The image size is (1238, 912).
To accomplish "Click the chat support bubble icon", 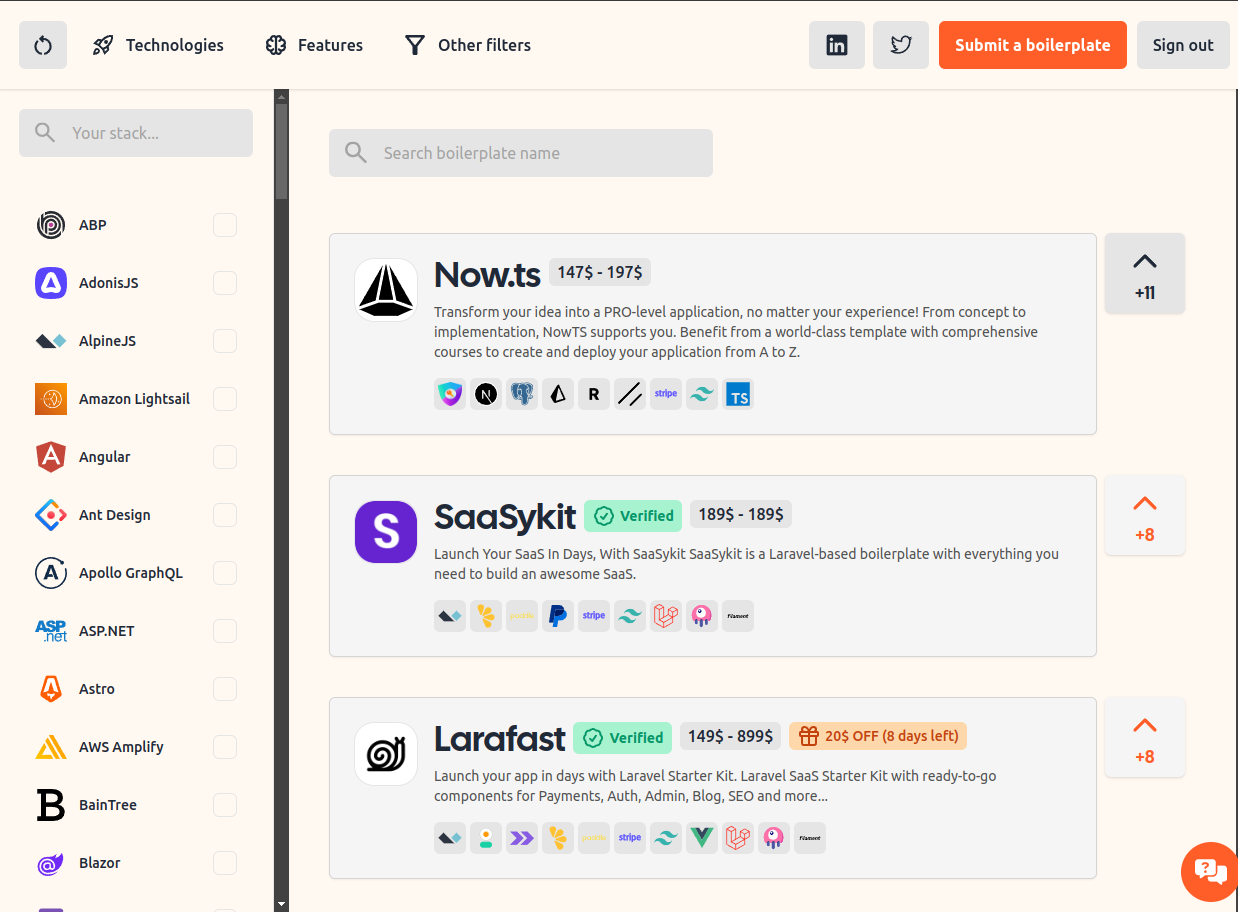I will point(1209,871).
